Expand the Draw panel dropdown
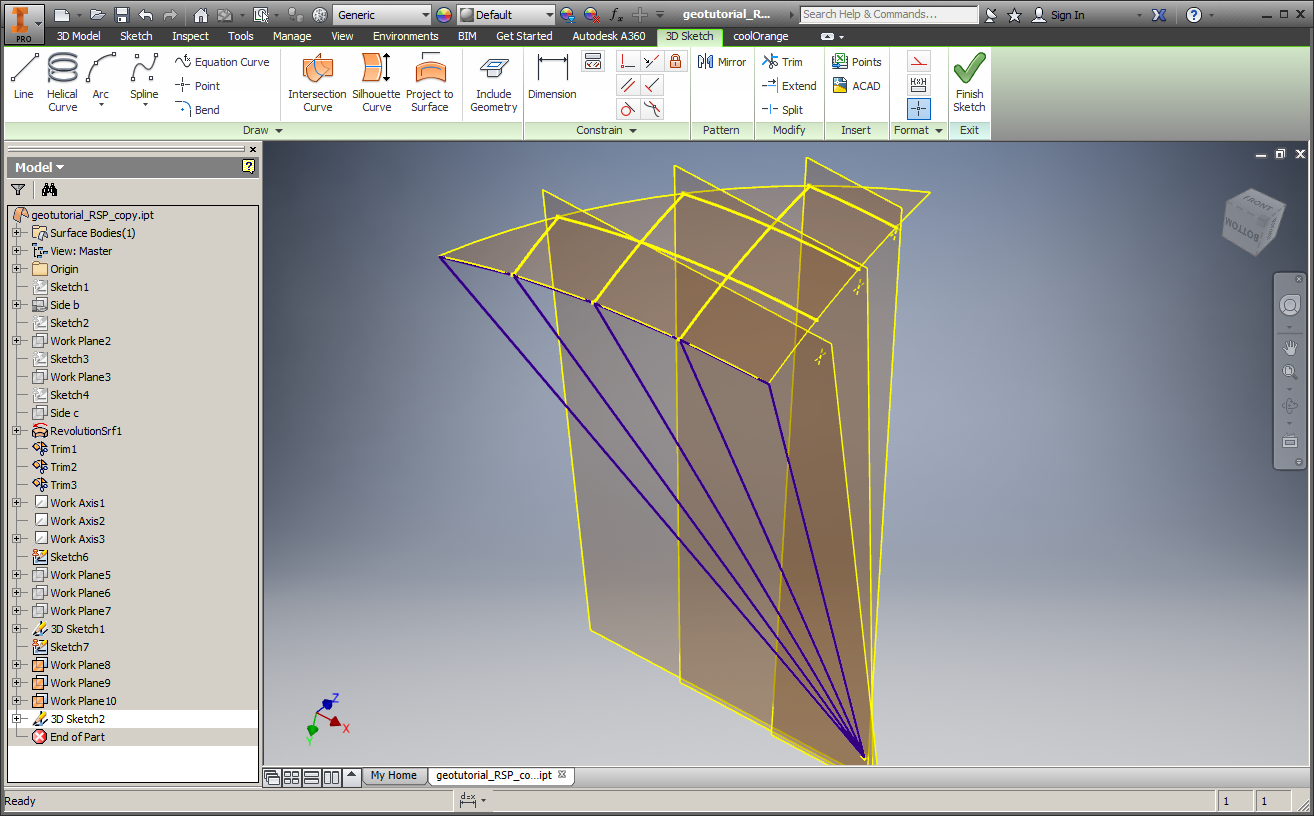 (263, 130)
